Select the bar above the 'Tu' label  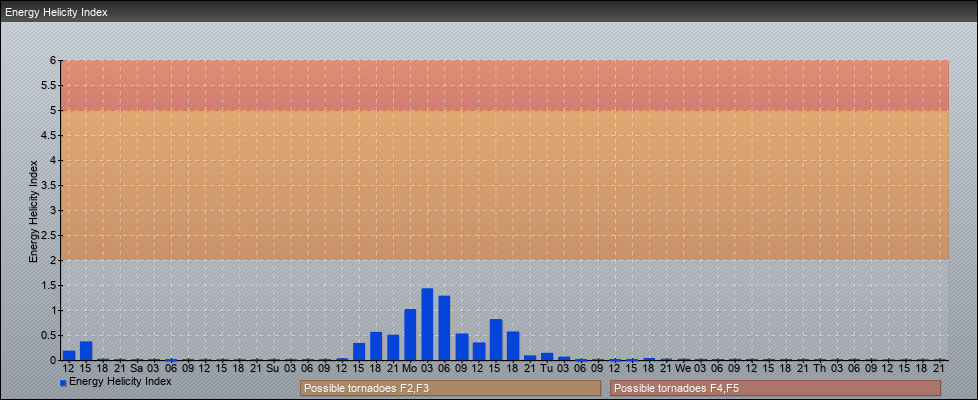tap(546, 356)
